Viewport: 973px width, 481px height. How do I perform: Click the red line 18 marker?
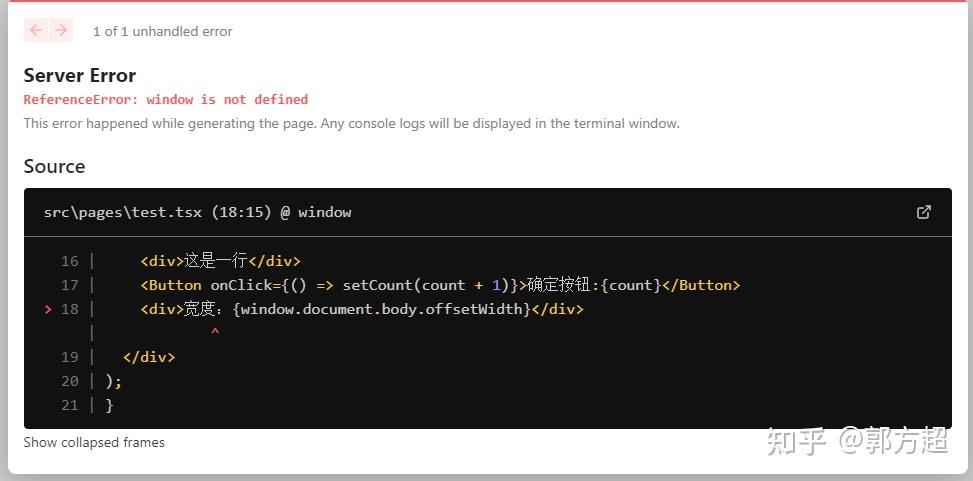(x=48, y=309)
